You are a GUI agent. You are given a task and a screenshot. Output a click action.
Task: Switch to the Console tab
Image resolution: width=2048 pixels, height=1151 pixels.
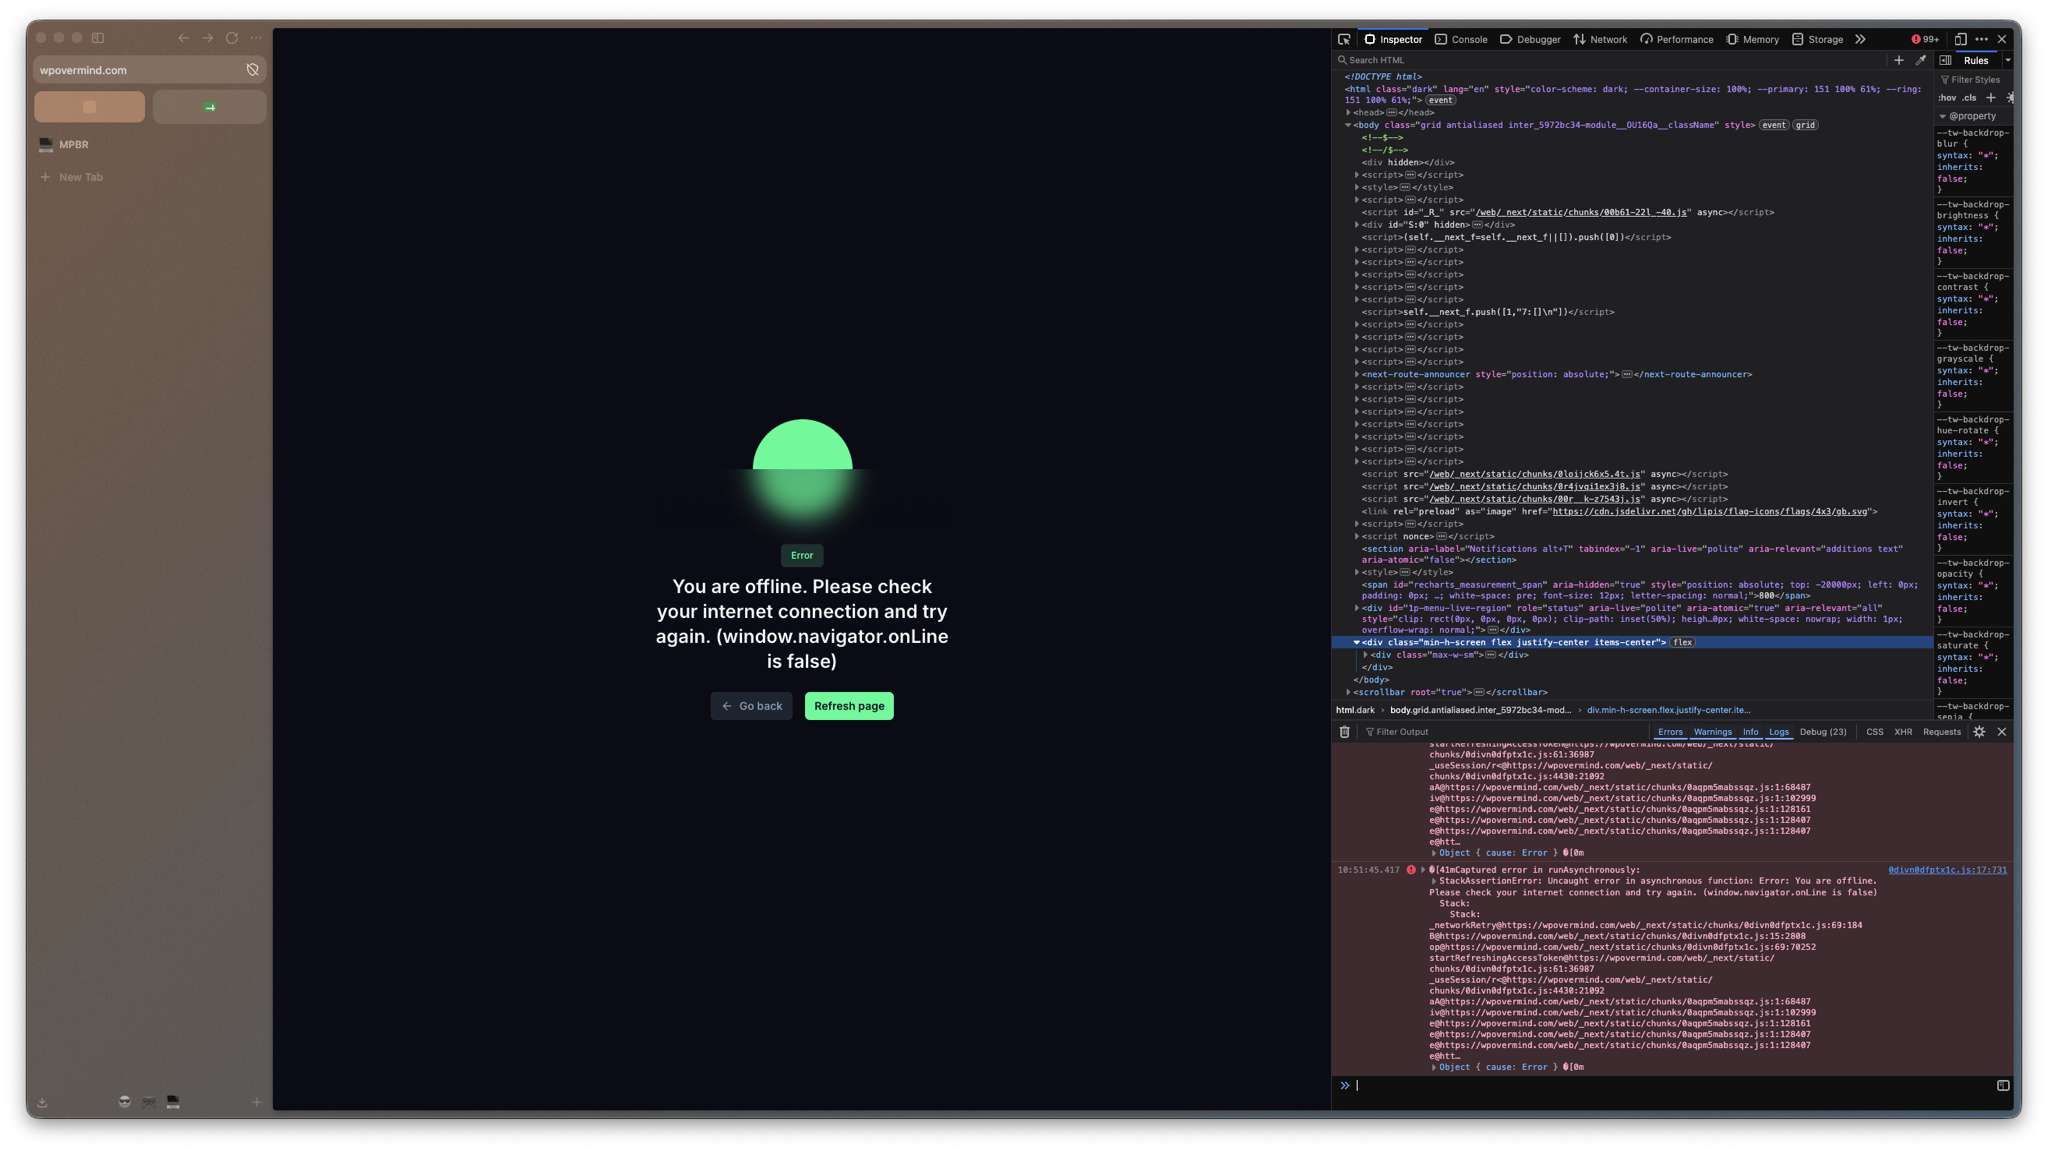pyautogui.click(x=1461, y=39)
